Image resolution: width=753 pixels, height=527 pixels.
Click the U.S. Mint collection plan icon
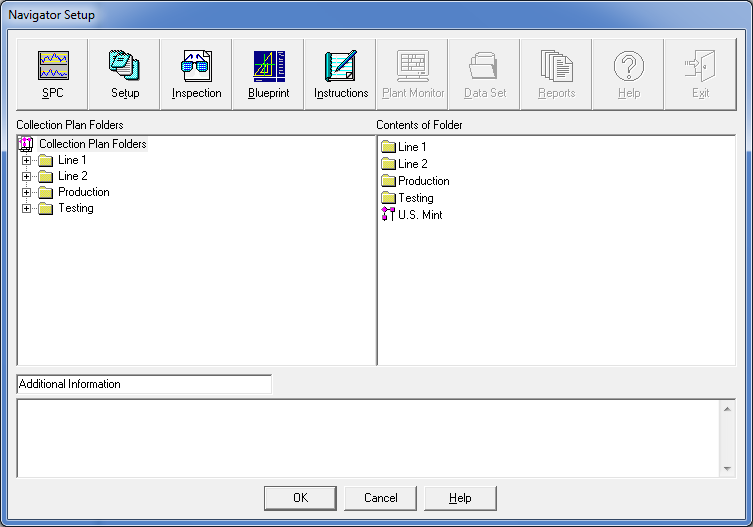point(388,214)
